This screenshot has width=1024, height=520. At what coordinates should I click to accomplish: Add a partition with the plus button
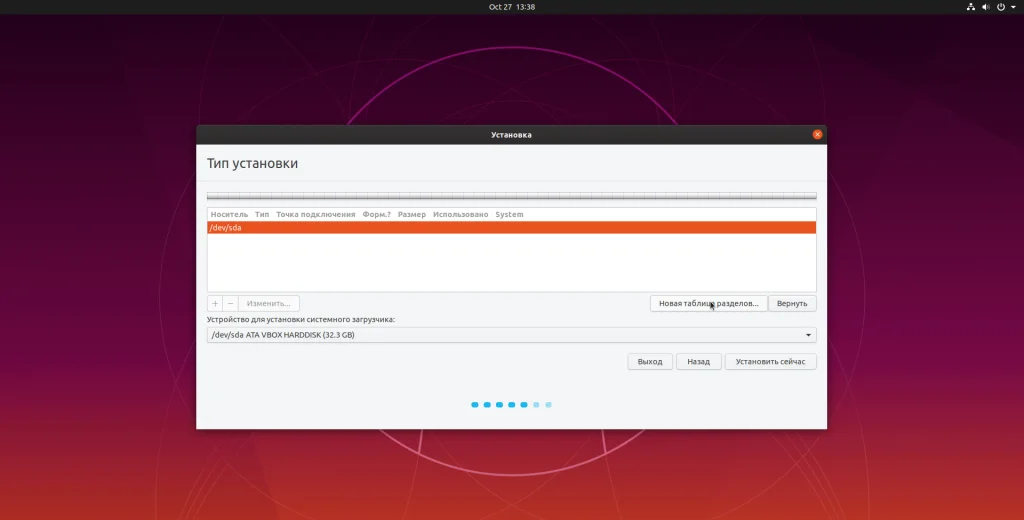[215, 303]
